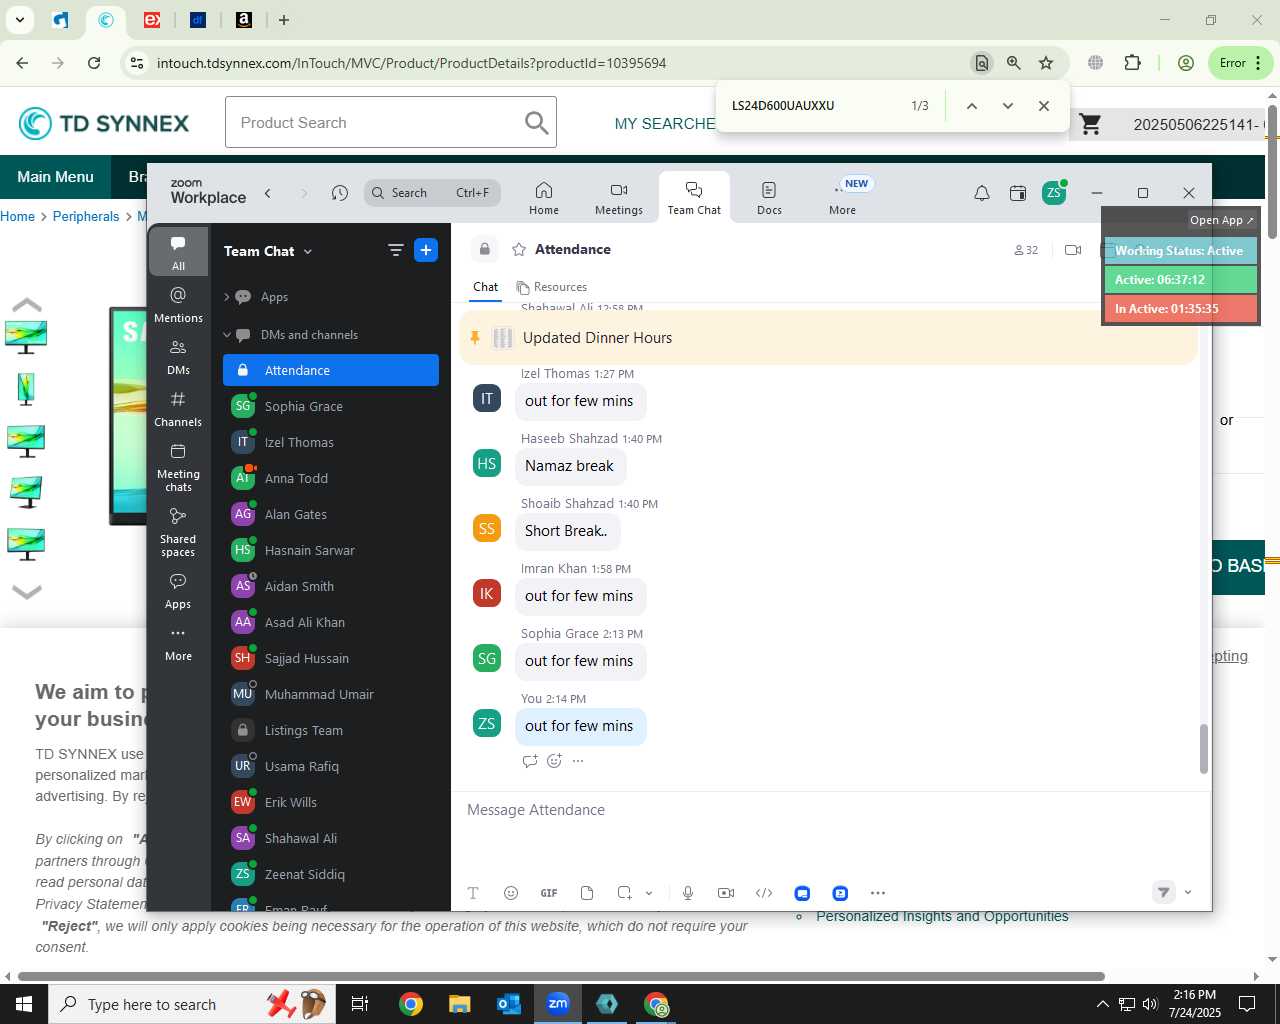The height and width of the screenshot is (1024, 1280).
Task: Open chat with Anna Todd
Action: (x=331, y=478)
